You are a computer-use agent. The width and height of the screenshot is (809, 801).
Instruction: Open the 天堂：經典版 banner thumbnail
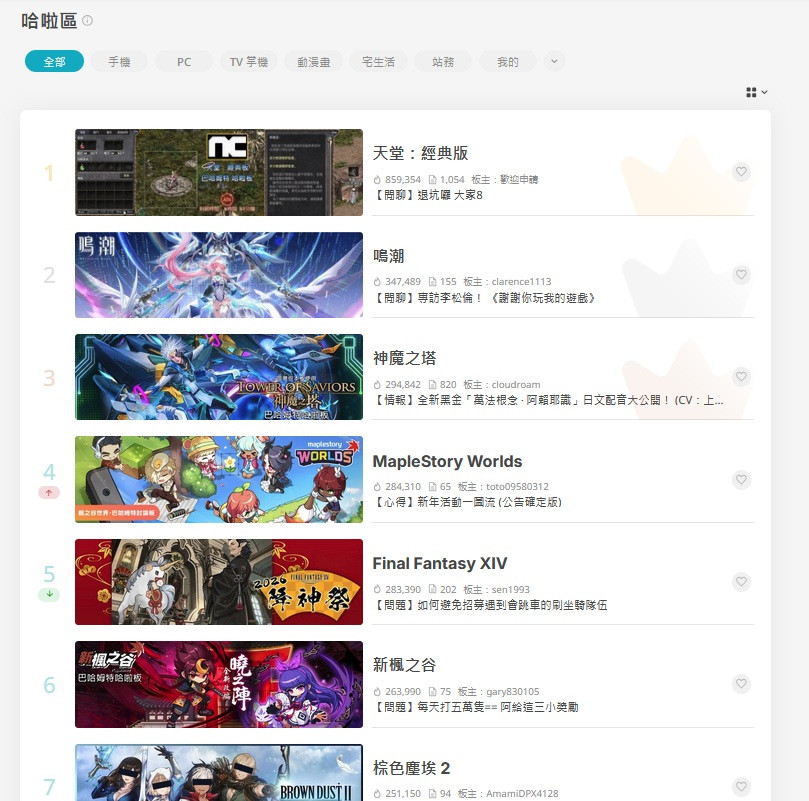click(x=219, y=172)
